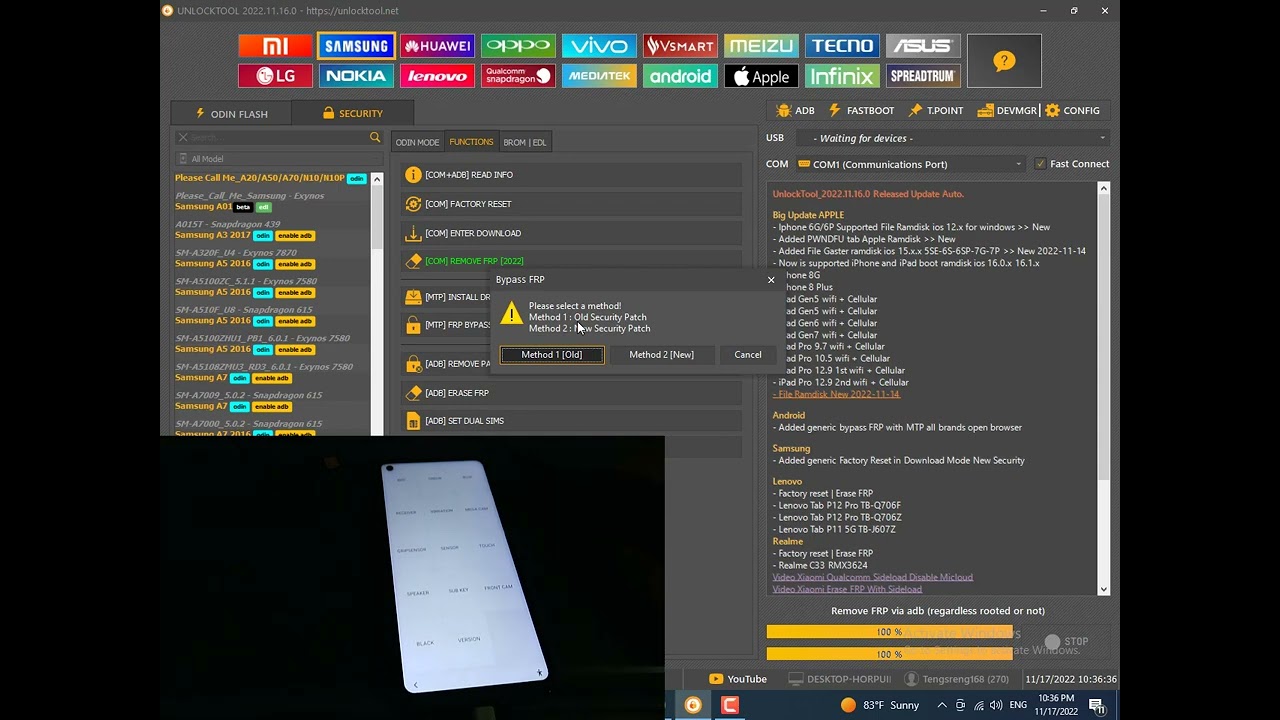This screenshot has width=1280, height=720.
Task: Run [ADB] ERASE FRP
Action: pos(572,393)
